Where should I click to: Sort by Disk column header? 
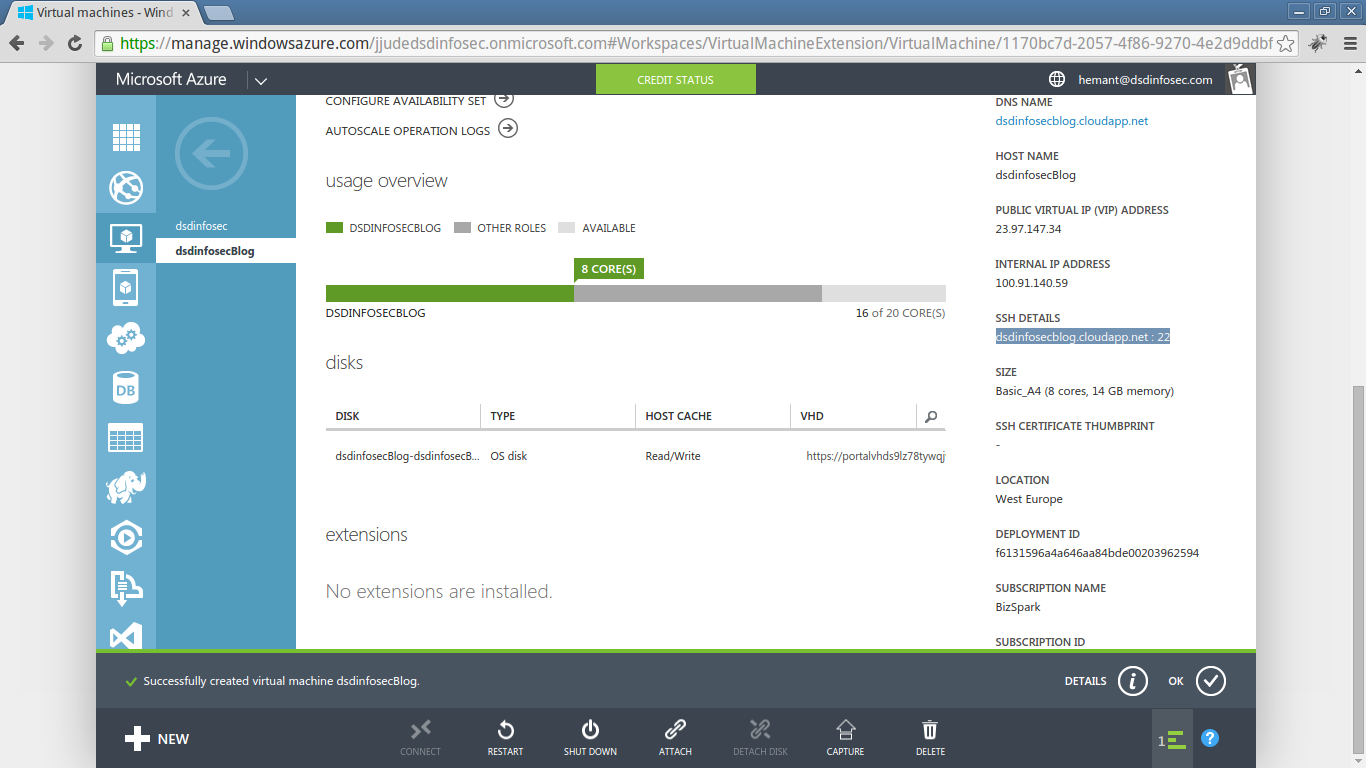pyautogui.click(x=403, y=416)
